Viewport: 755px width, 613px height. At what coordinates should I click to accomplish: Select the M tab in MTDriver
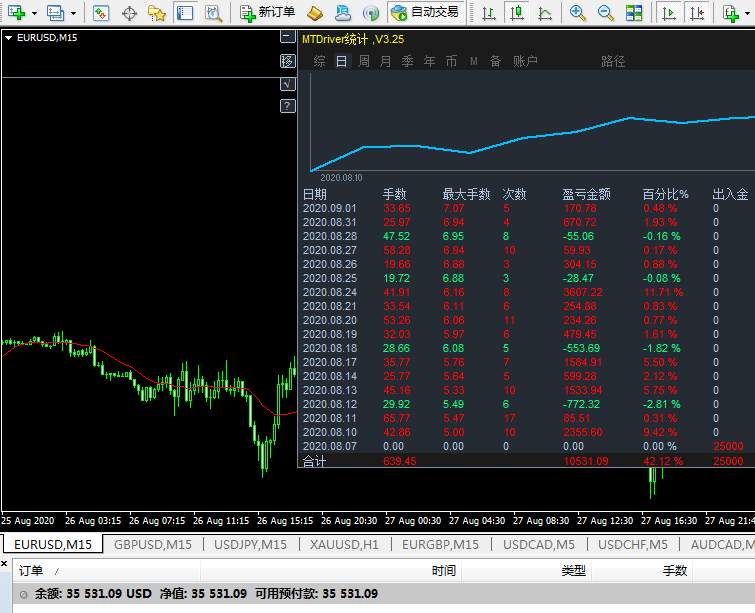pos(474,61)
